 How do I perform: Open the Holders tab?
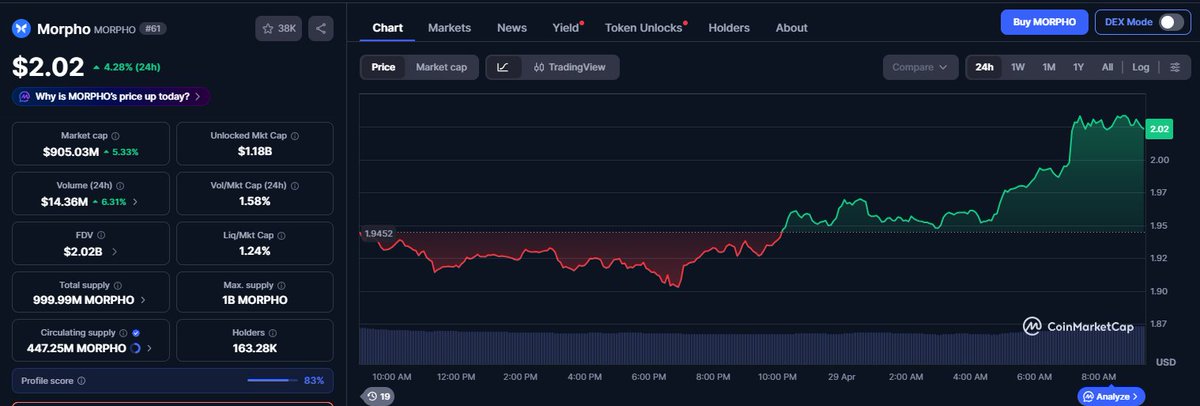pos(729,27)
